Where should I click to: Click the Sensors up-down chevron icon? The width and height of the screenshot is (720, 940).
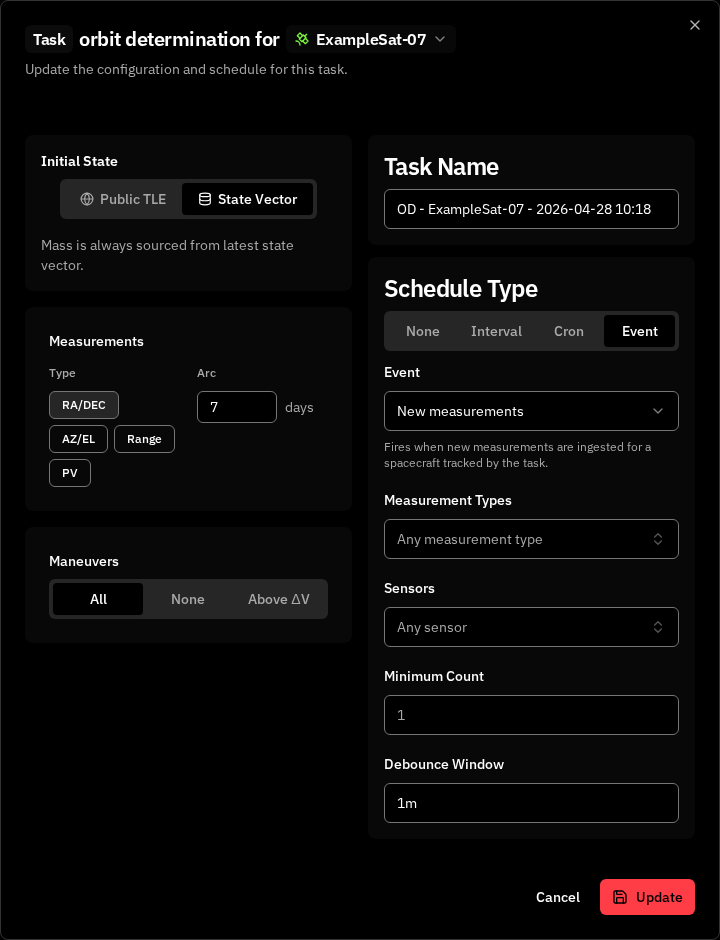(x=658, y=627)
